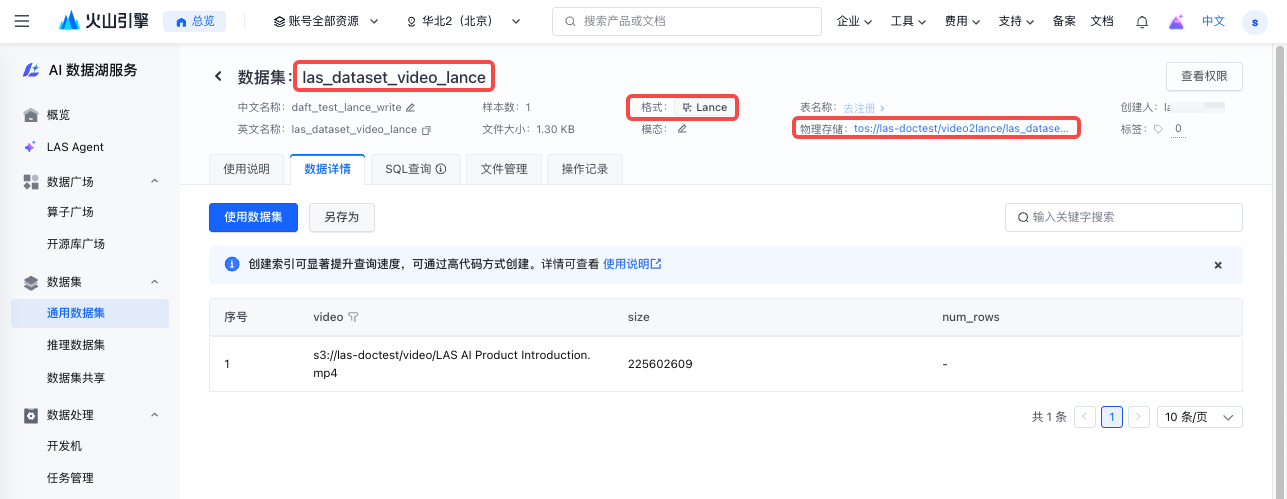This screenshot has height=499, width=1287.
Task: Select 通用数据集 in the sidebar
Action: [x=90, y=313]
